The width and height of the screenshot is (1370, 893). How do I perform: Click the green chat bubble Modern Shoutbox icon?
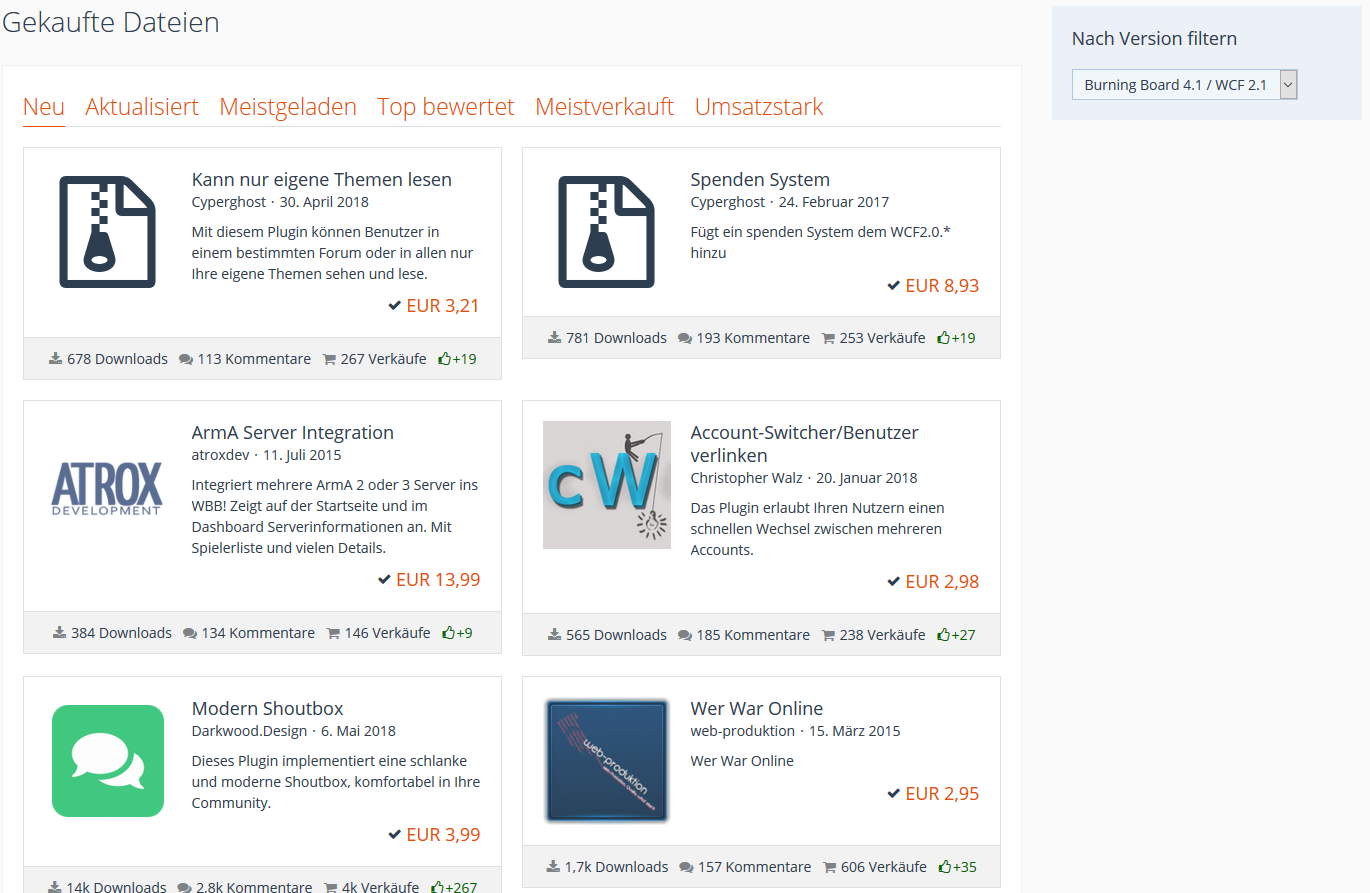point(107,761)
